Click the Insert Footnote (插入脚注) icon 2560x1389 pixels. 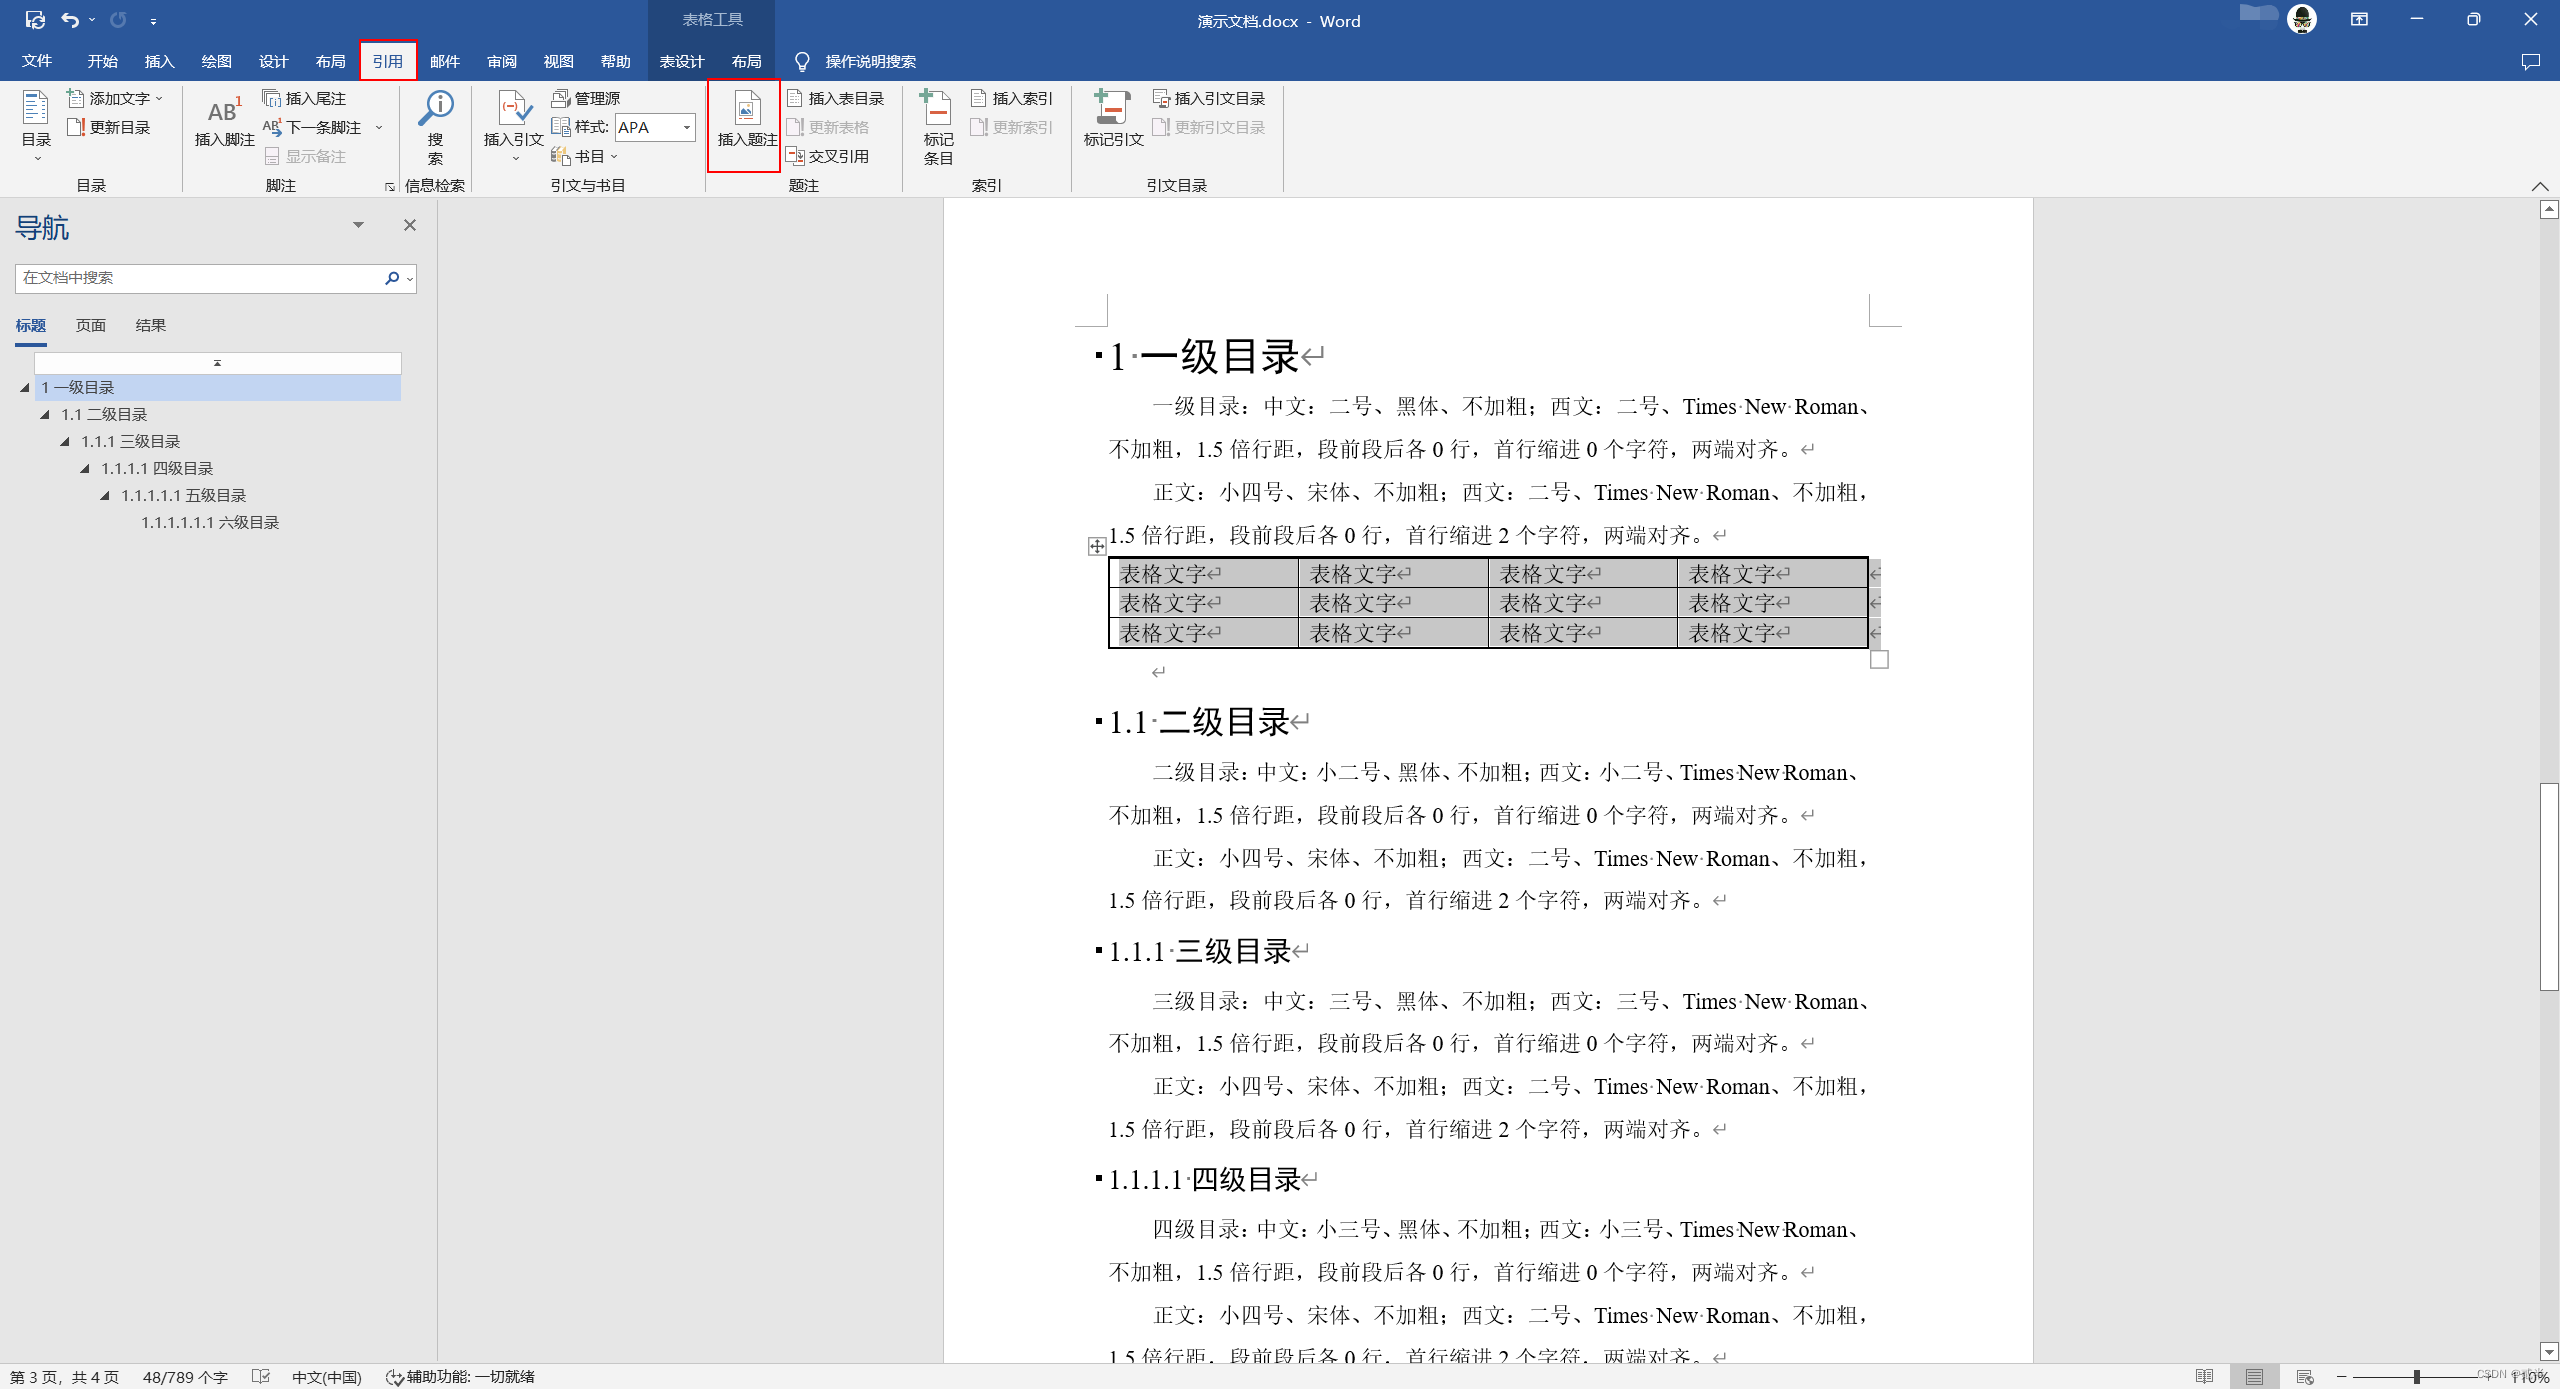coord(224,112)
